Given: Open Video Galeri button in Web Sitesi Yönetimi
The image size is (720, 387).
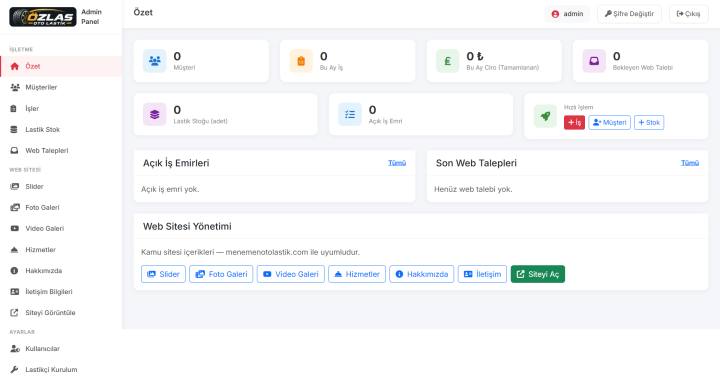Looking at the screenshot, I should [x=291, y=274].
